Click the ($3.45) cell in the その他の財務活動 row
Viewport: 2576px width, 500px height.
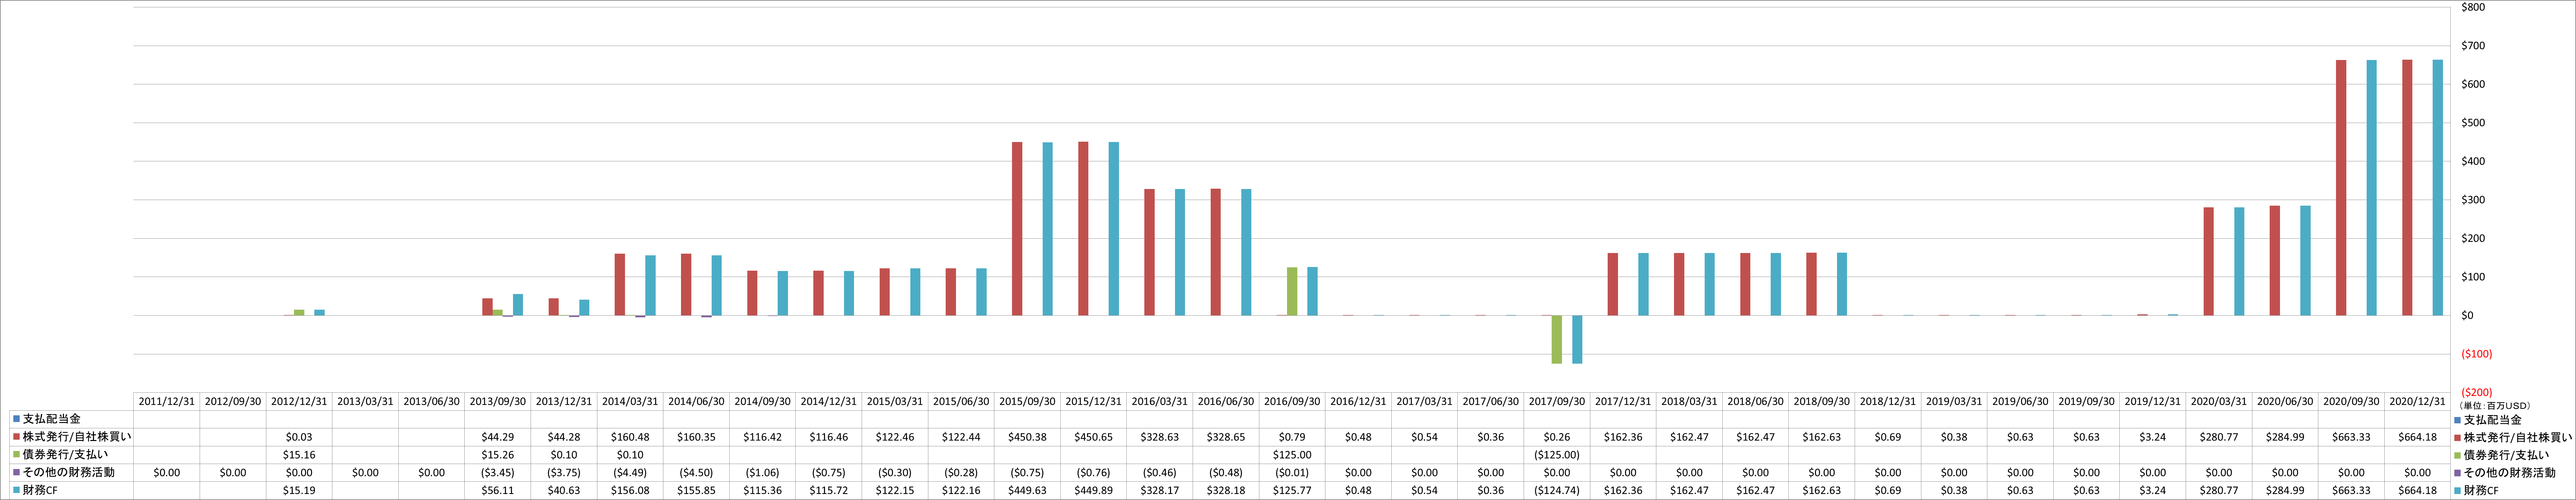click(x=498, y=472)
